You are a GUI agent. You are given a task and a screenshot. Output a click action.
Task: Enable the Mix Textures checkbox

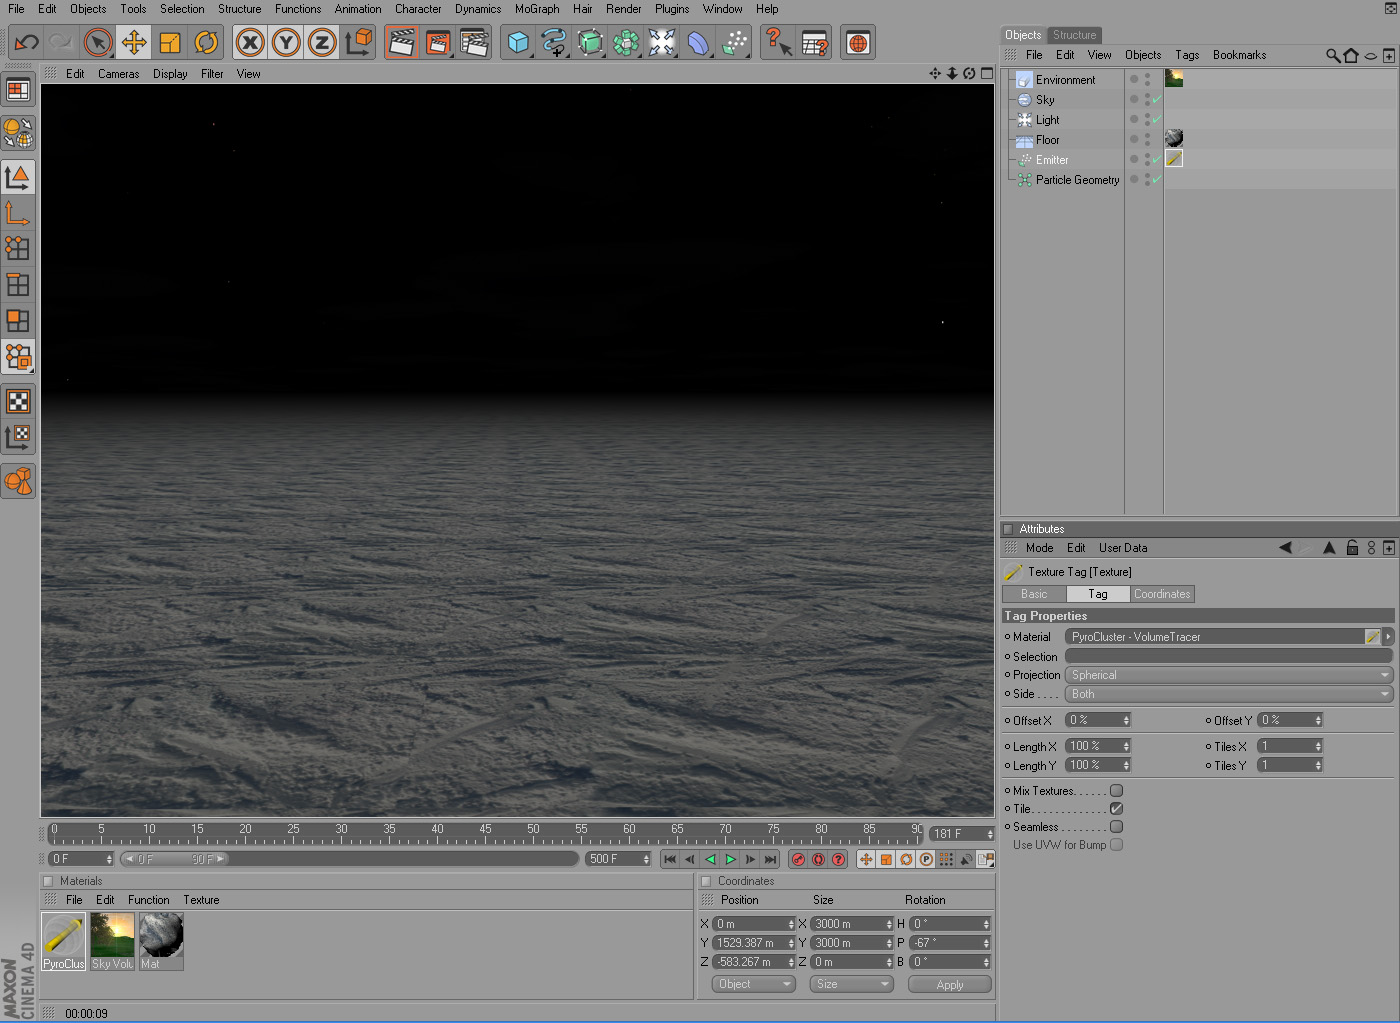[x=1116, y=791]
